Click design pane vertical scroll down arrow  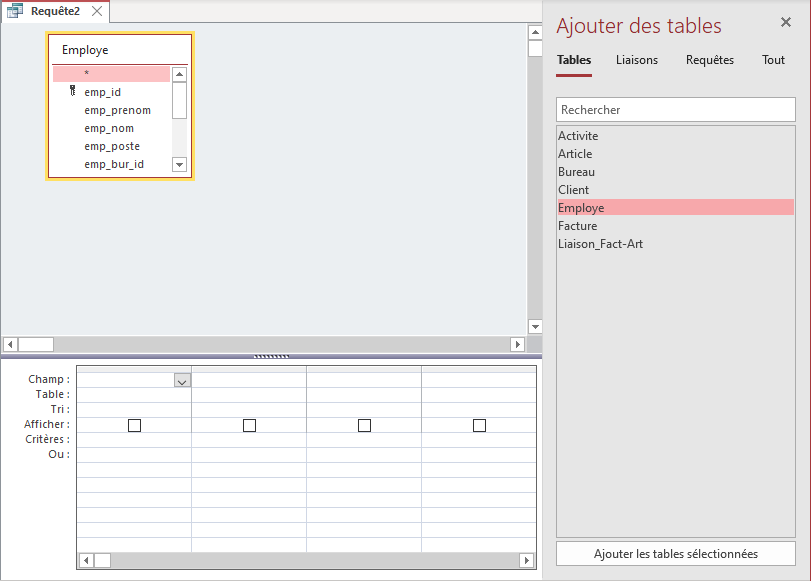point(535,327)
